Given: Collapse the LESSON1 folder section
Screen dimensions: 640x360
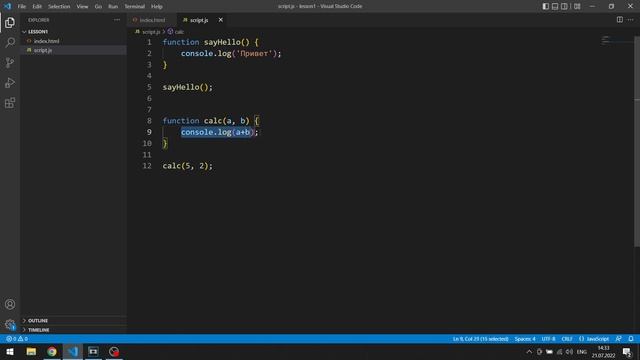Looking at the screenshot, I should 73,31.
